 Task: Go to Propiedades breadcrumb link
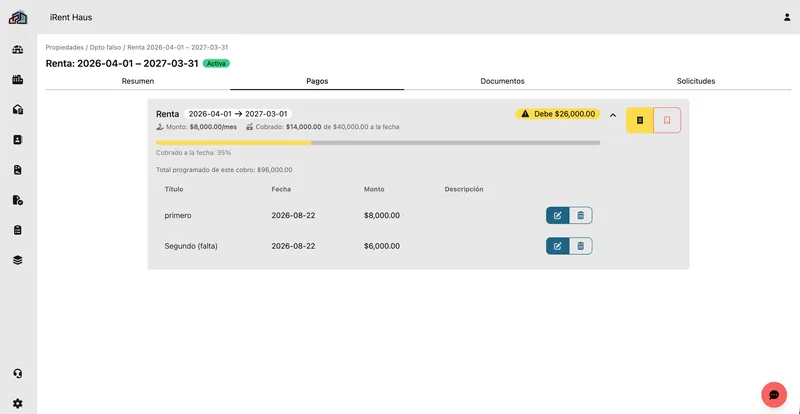(x=64, y=47)
